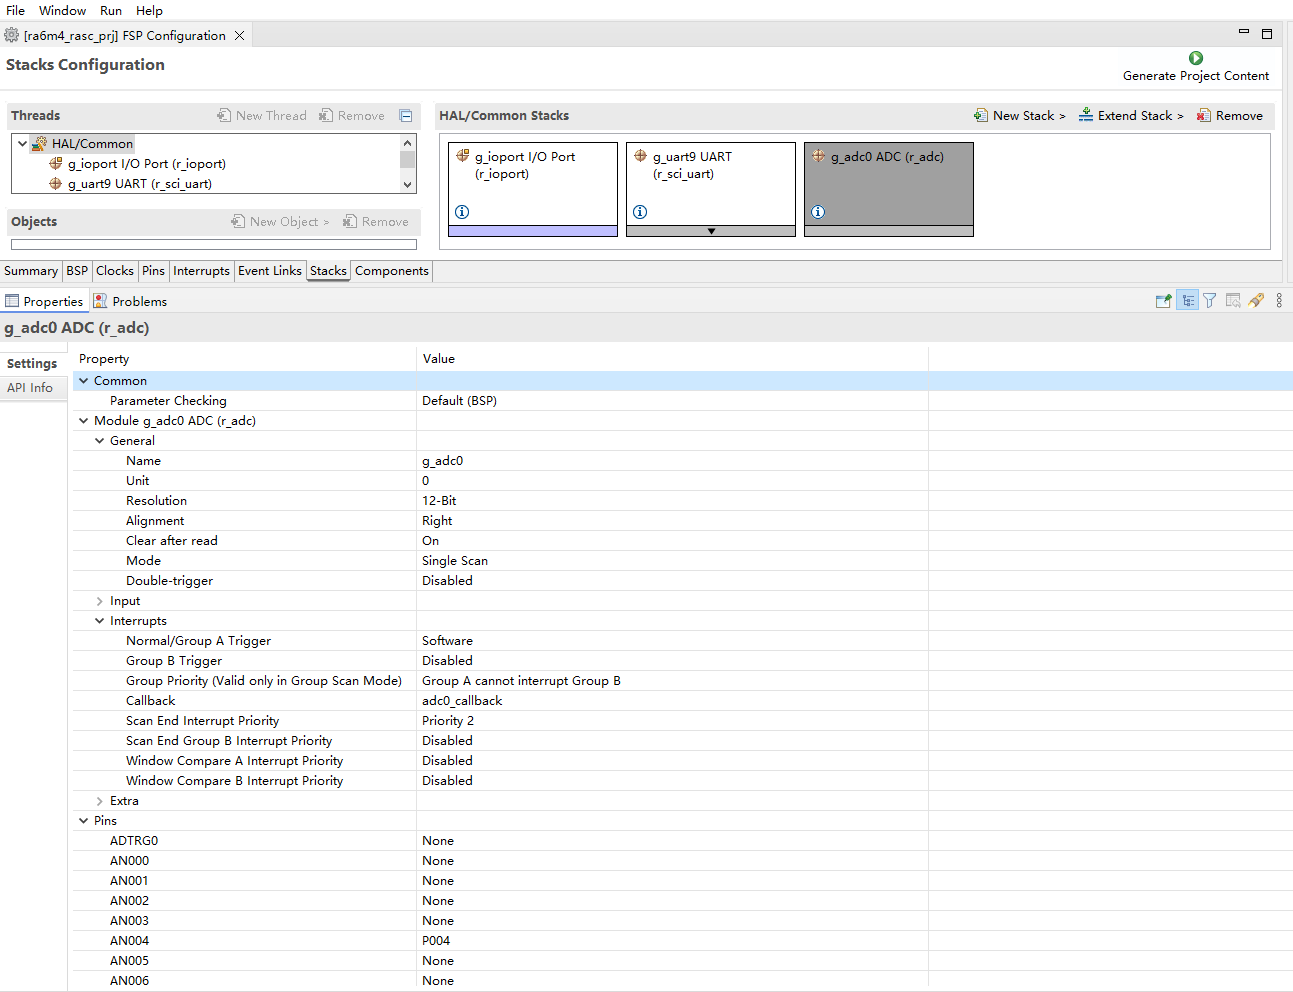Screen dimensions: 1293x992
Task: Switch to the Clocks tab
Action: click(115, 271)
